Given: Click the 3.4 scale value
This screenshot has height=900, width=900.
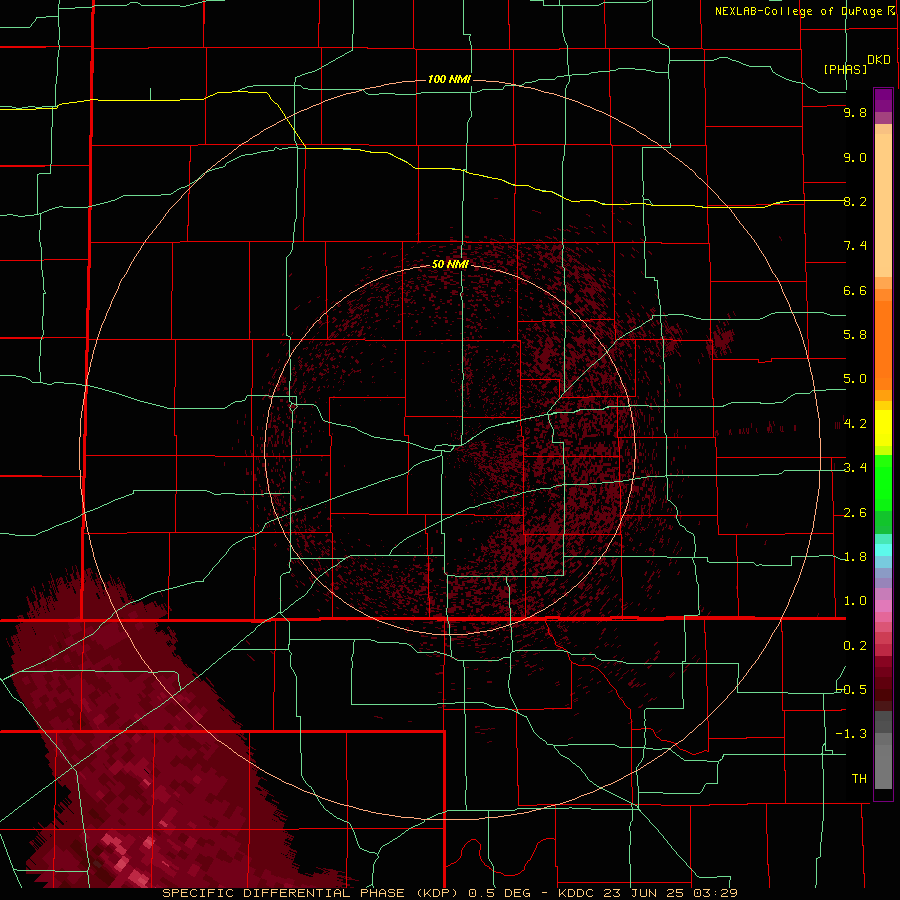Looking at the screenshot, I should [x=855, y=468].
